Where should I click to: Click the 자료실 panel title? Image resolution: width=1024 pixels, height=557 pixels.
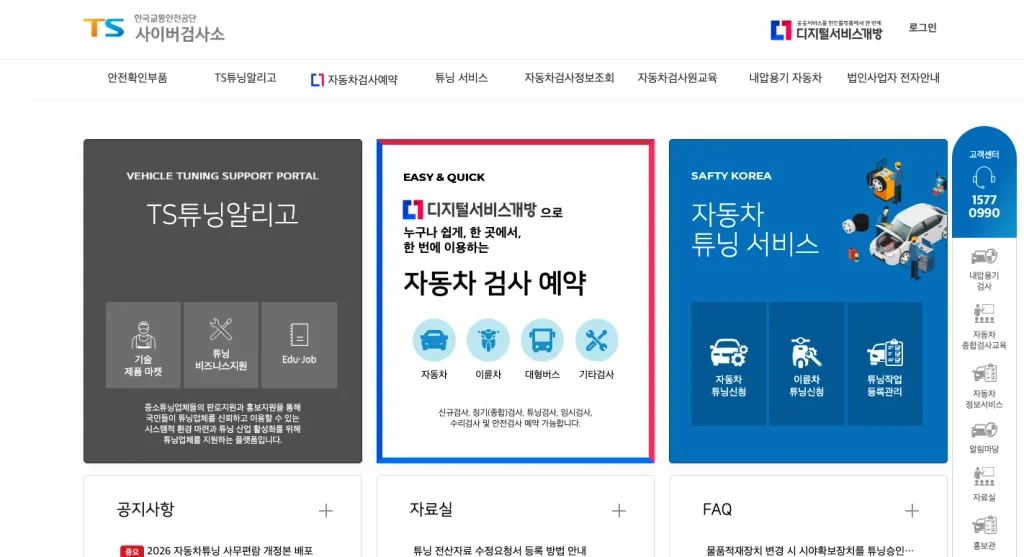pyautogui.click(x=431, y=509)
